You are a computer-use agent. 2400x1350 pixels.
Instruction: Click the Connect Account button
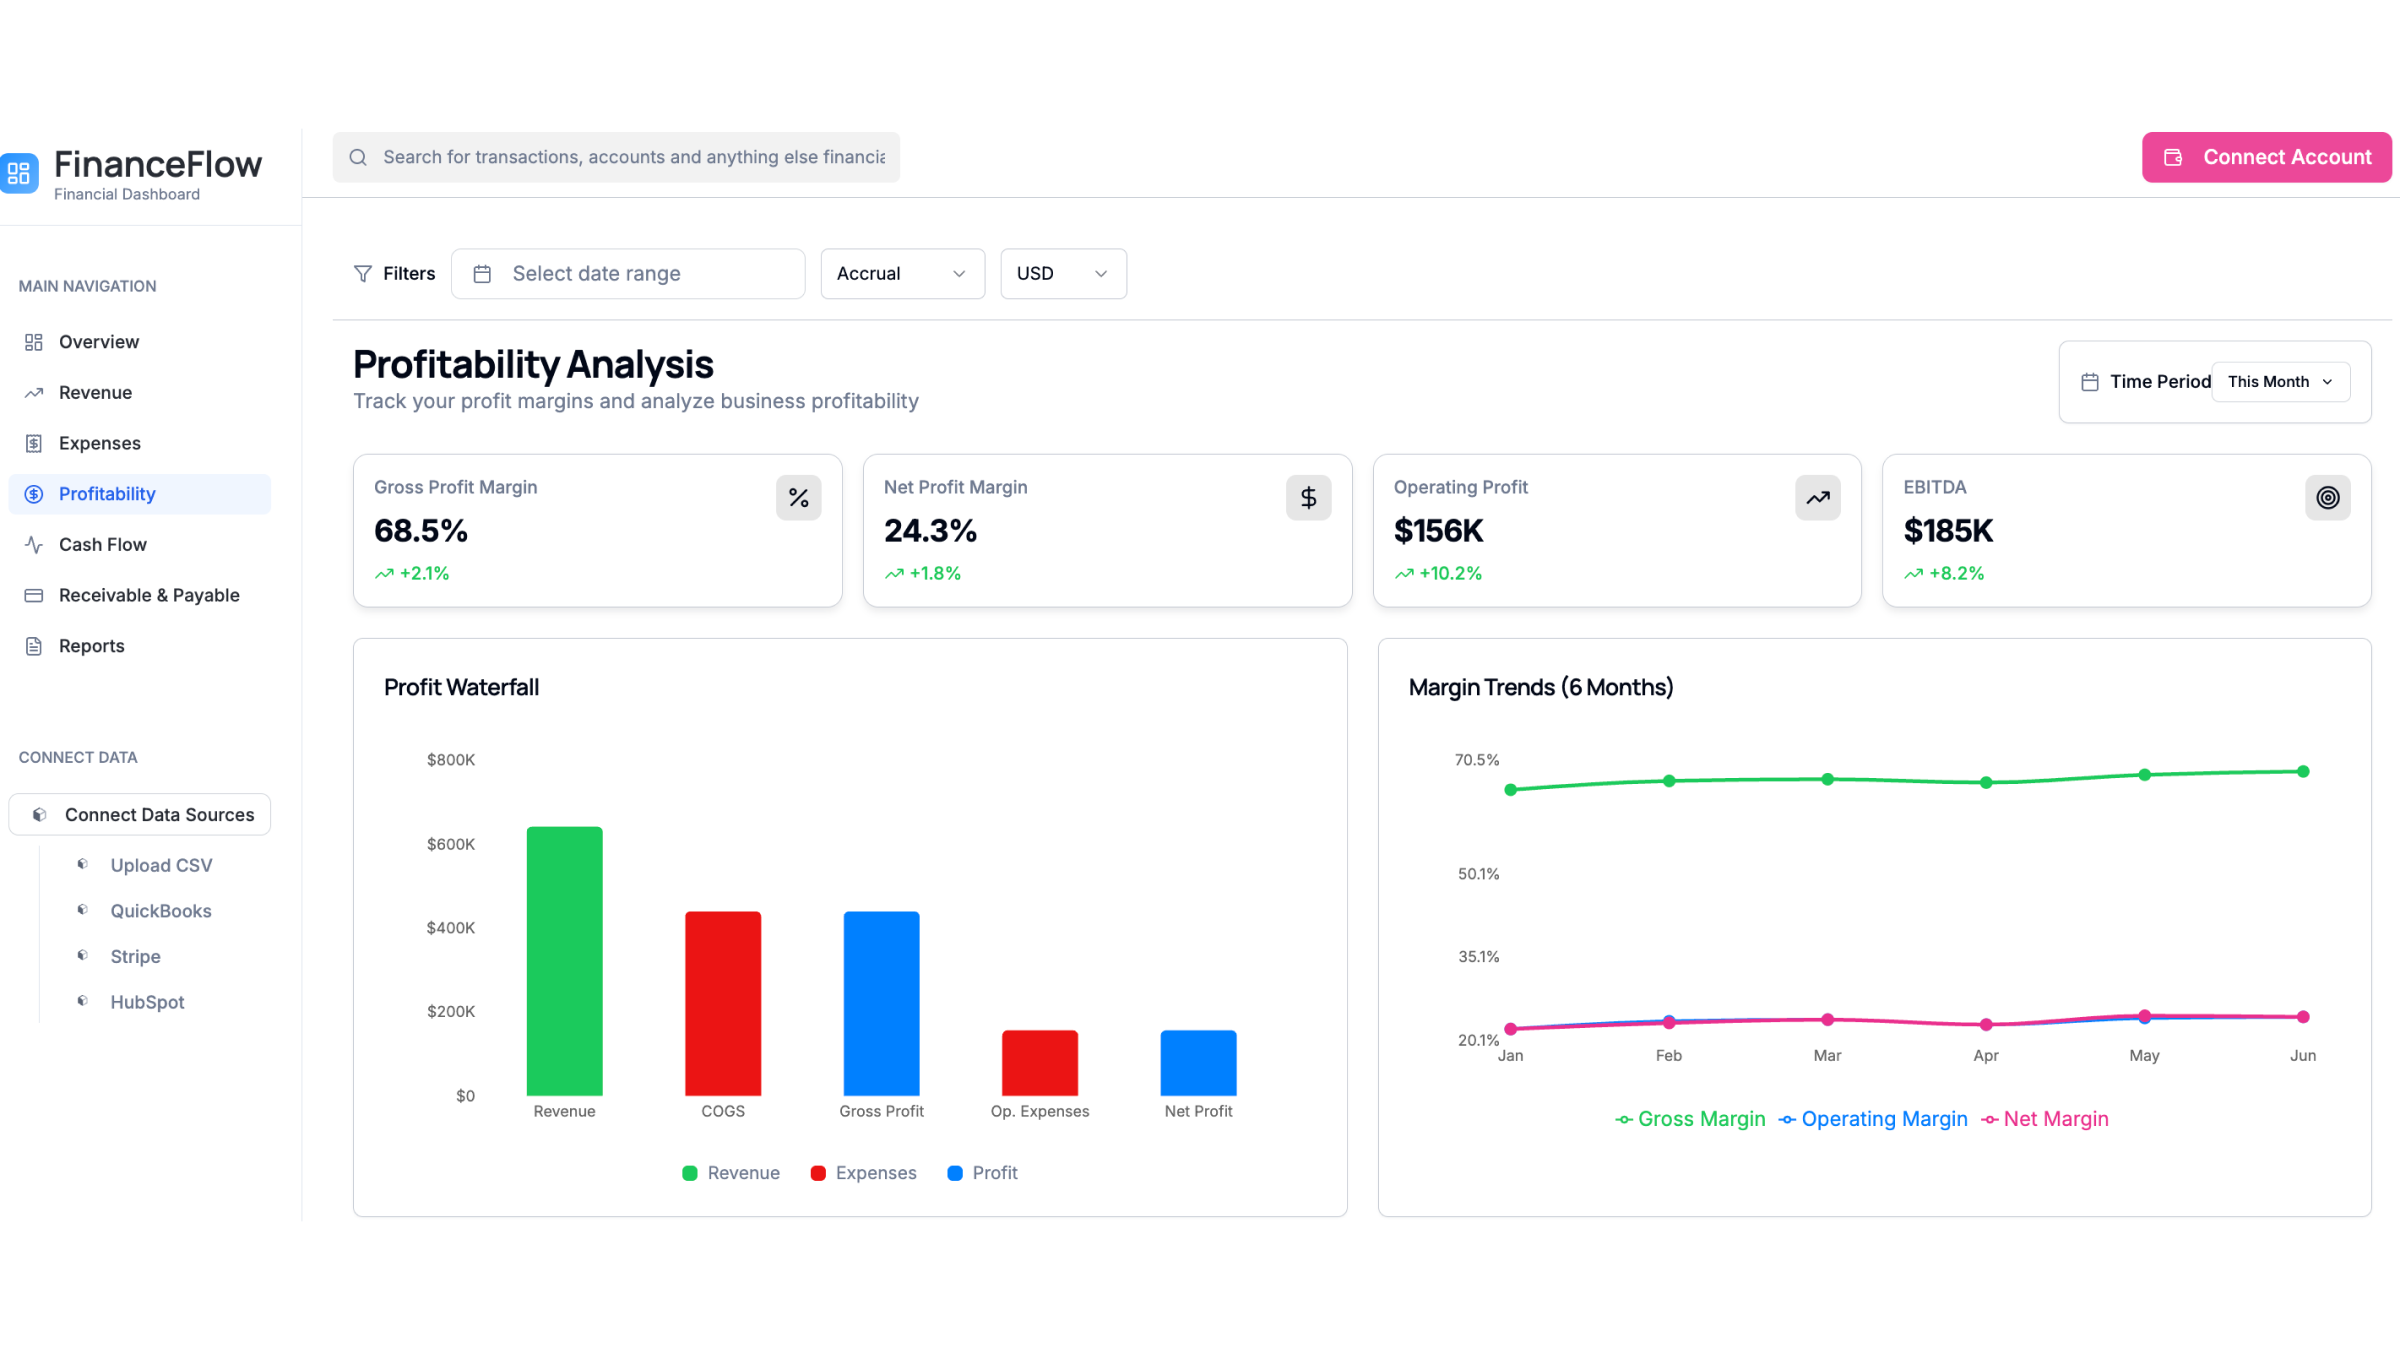(x=2266, y=157)
